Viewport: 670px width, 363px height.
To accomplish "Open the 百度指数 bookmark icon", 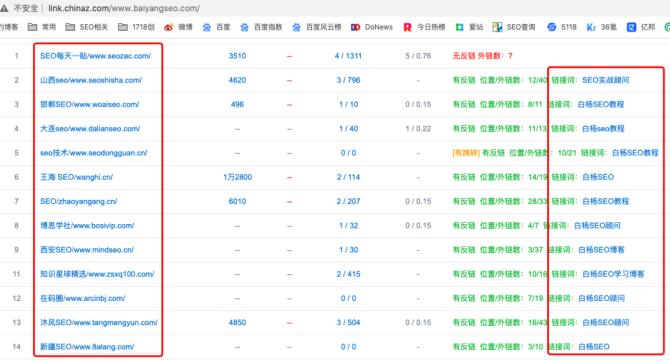I will point(244,27).
